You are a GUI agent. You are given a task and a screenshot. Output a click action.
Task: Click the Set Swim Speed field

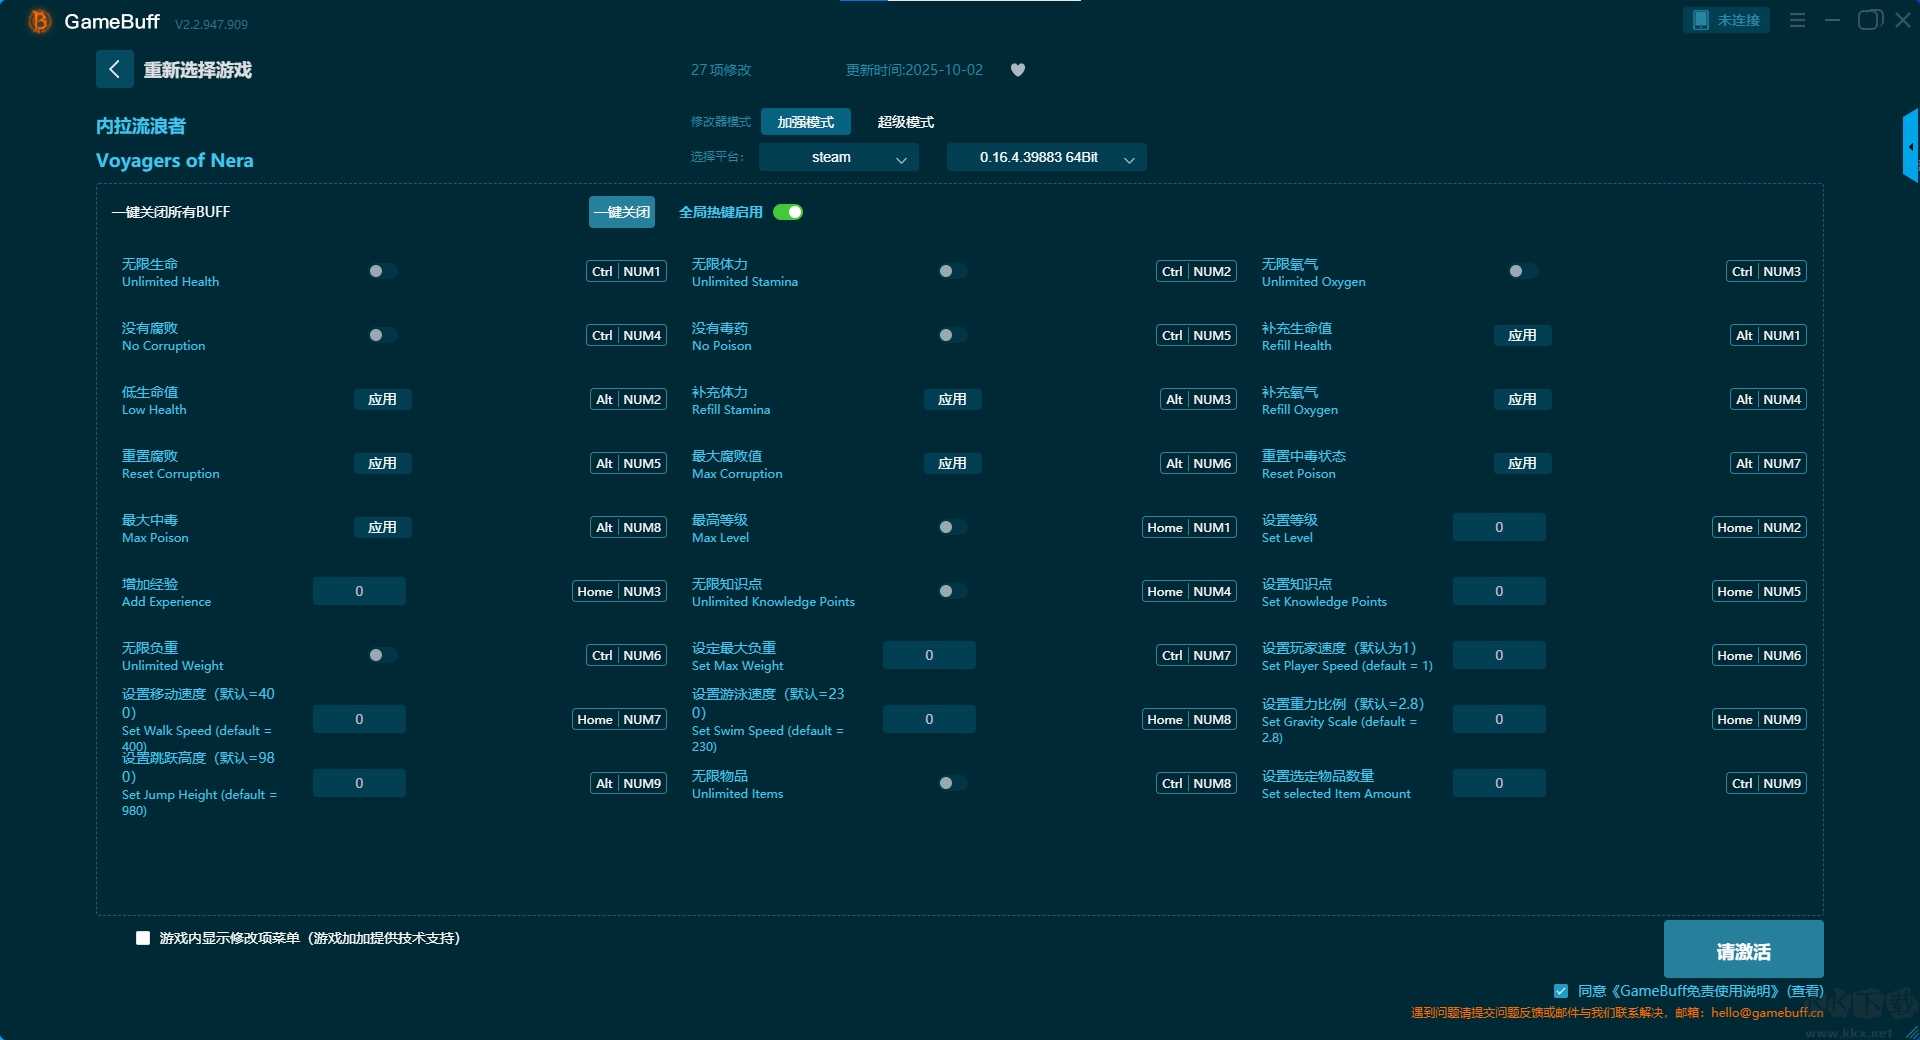(929, 719)
